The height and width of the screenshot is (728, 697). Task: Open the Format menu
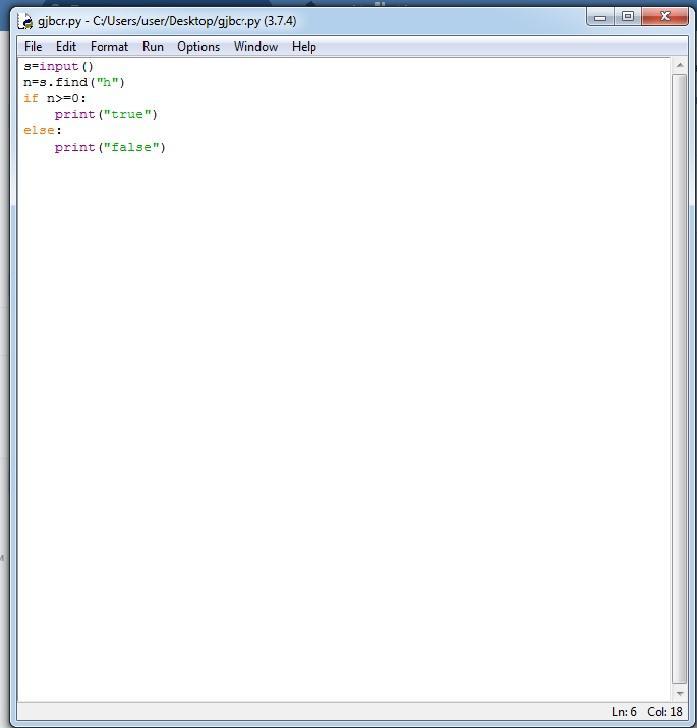point(109,47)
